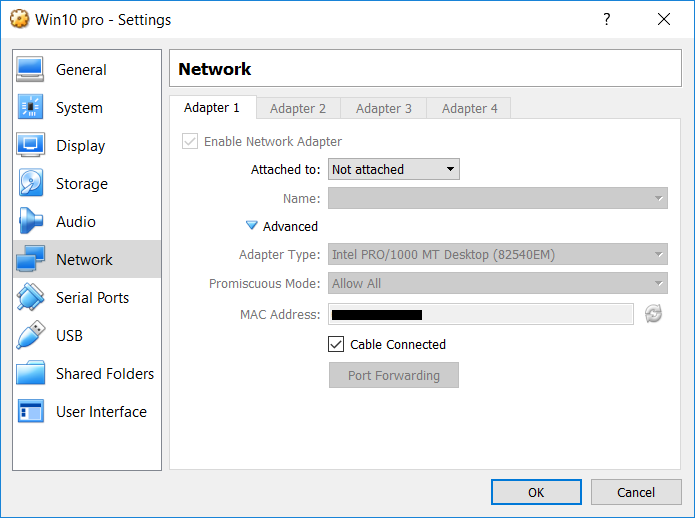
Task: Open the USB settings icon
Action: click(30, 336)
